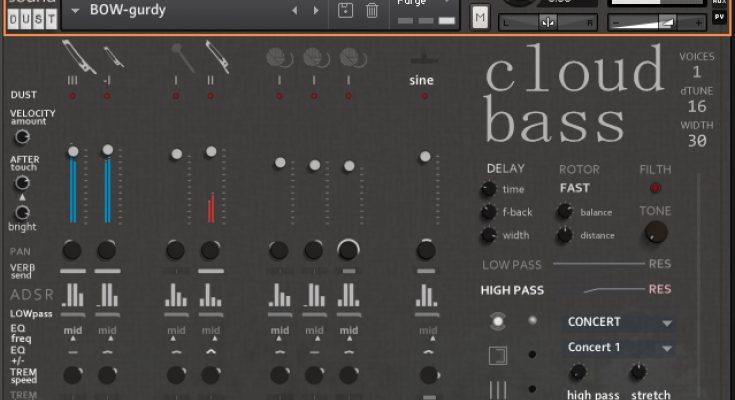This screenshot has width=735, height=400.
Task: Click the next preset arrow
Action: pos(317,10)
